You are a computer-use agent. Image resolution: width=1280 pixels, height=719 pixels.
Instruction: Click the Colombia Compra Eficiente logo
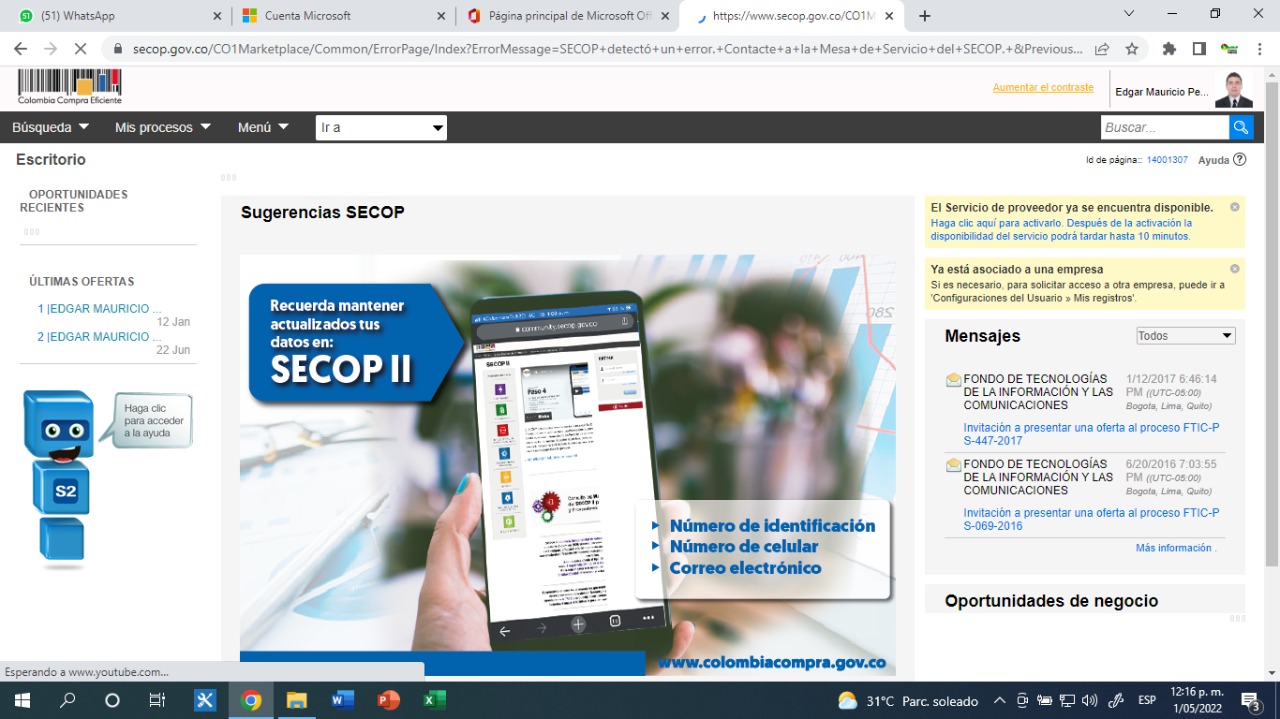[x=70, y=88]
